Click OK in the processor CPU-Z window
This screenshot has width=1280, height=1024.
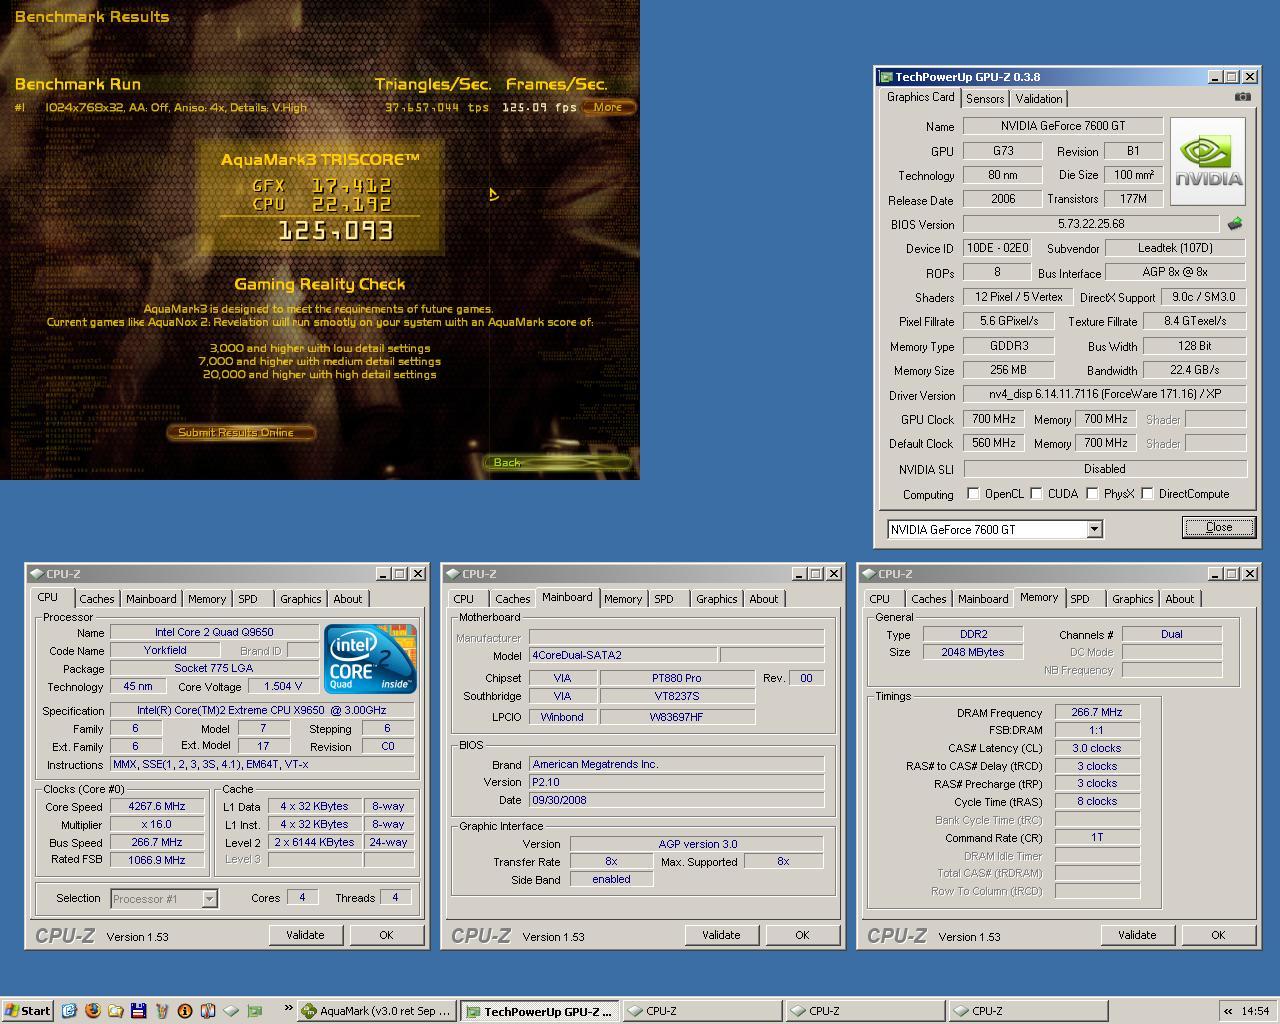click(386, 935)
